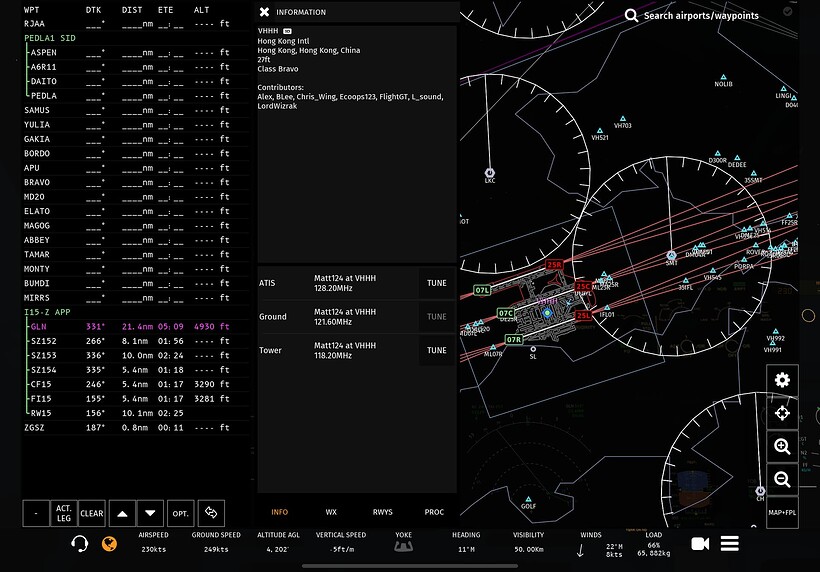The width and height of the screenshot is (820, 572).
Task: Open the RWYS tab
Action: [x=383, y=512]
